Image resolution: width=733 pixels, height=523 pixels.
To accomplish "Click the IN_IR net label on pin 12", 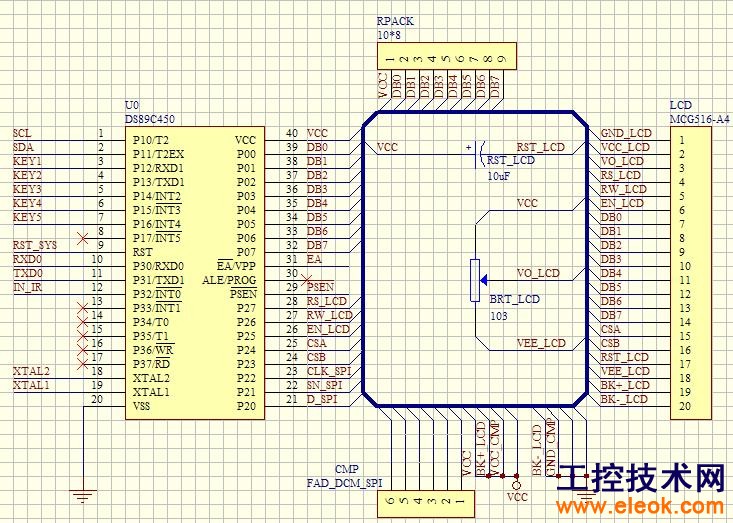I will pyautogui.click(x=28, y=287).
